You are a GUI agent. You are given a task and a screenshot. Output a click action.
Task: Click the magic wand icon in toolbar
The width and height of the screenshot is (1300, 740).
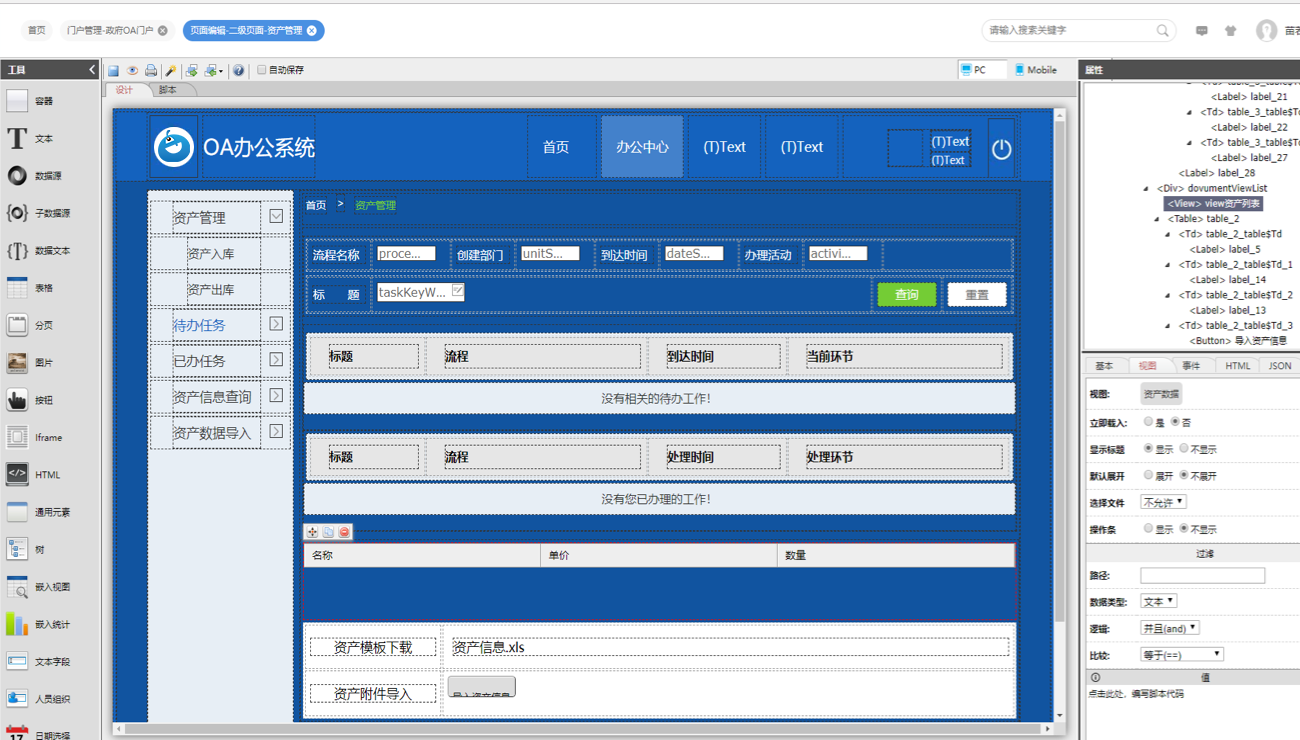click(170, 71)
